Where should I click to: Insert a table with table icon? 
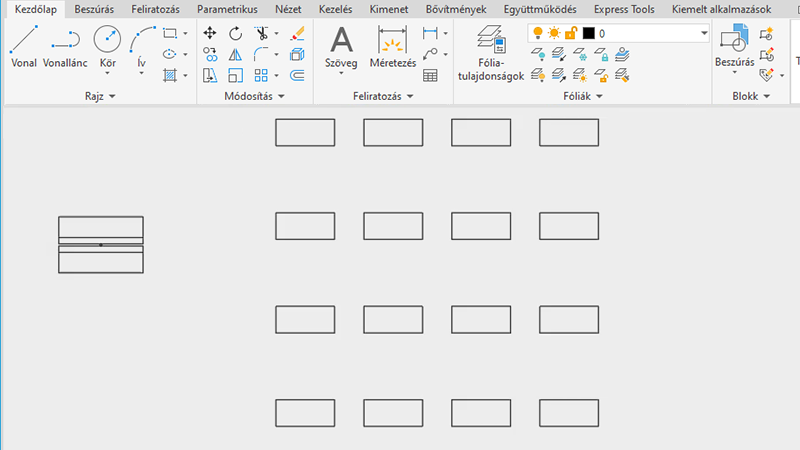pos(430,76)
